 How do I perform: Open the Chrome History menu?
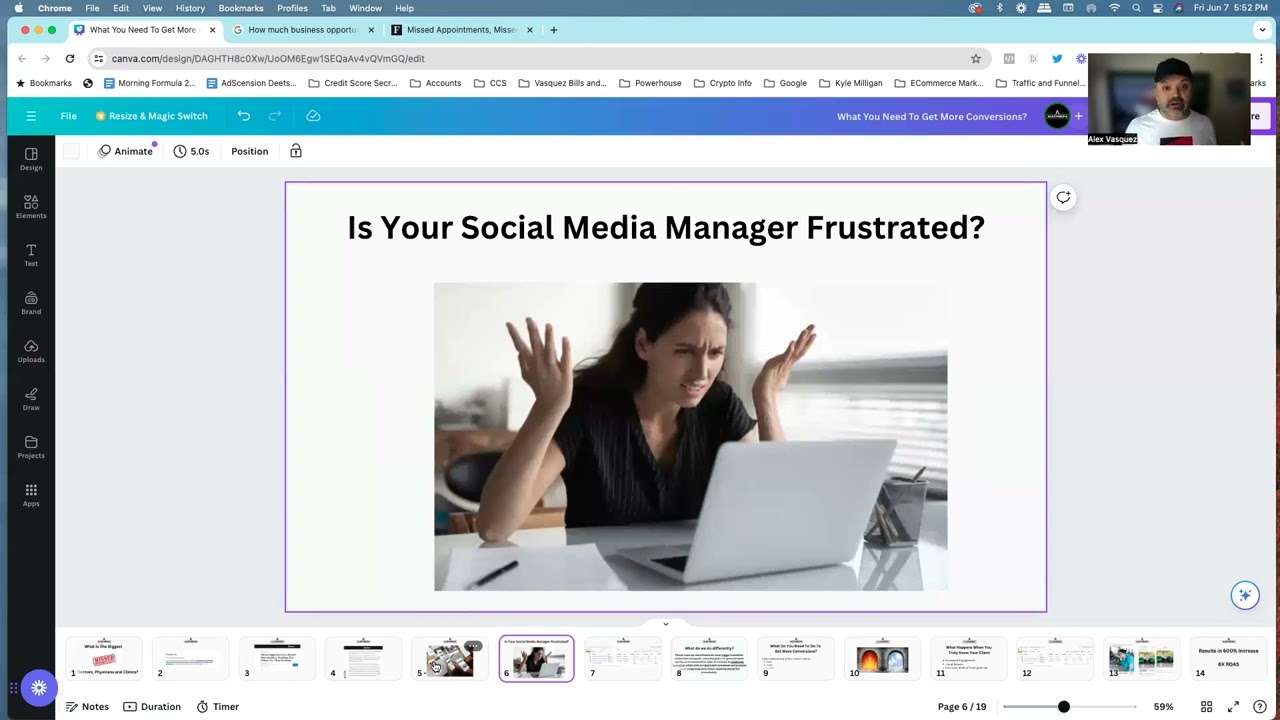coord(190,8)
